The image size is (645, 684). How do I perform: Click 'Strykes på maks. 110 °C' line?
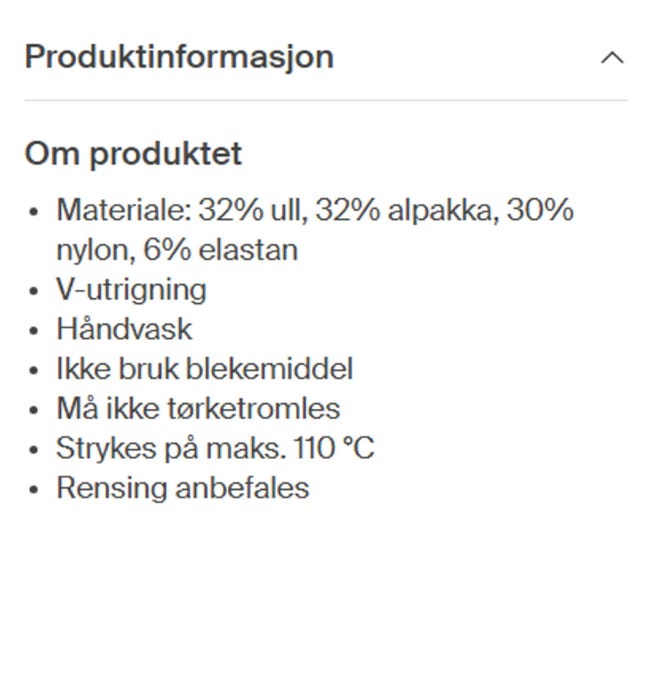215,449
